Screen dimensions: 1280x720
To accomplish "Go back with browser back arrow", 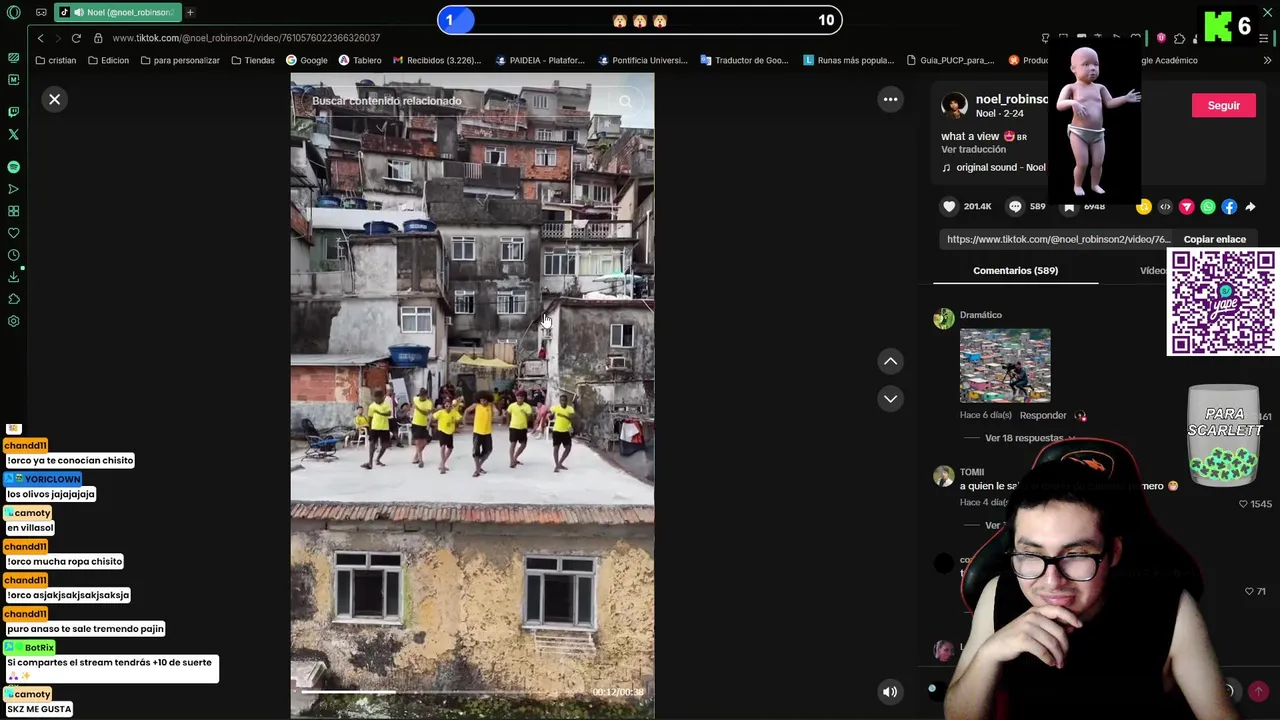I will [x=40, y=38].
